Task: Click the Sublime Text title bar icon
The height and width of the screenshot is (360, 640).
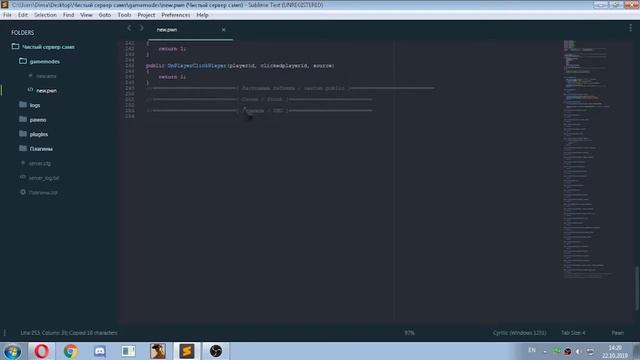Action: point(5,5)
